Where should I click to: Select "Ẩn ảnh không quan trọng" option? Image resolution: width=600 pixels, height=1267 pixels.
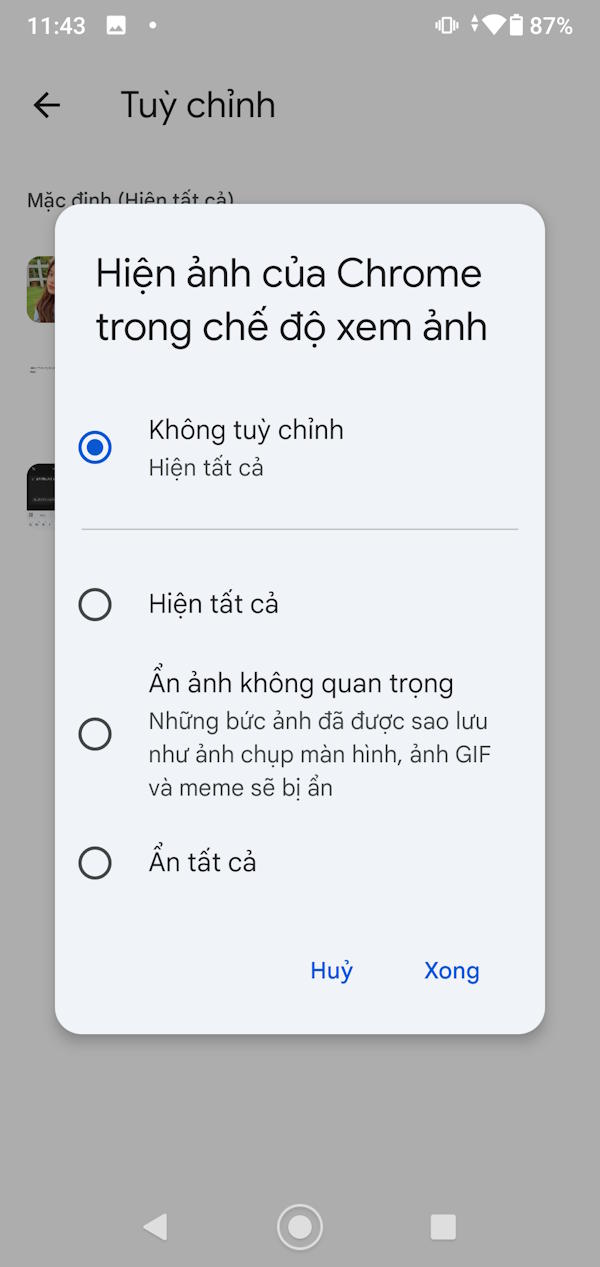click(x=95, y=733)
